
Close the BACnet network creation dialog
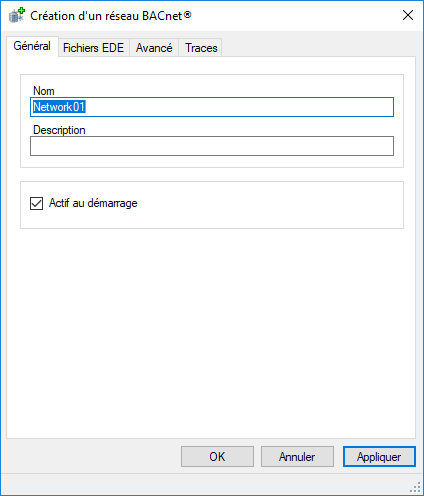(x=408, y=15)
